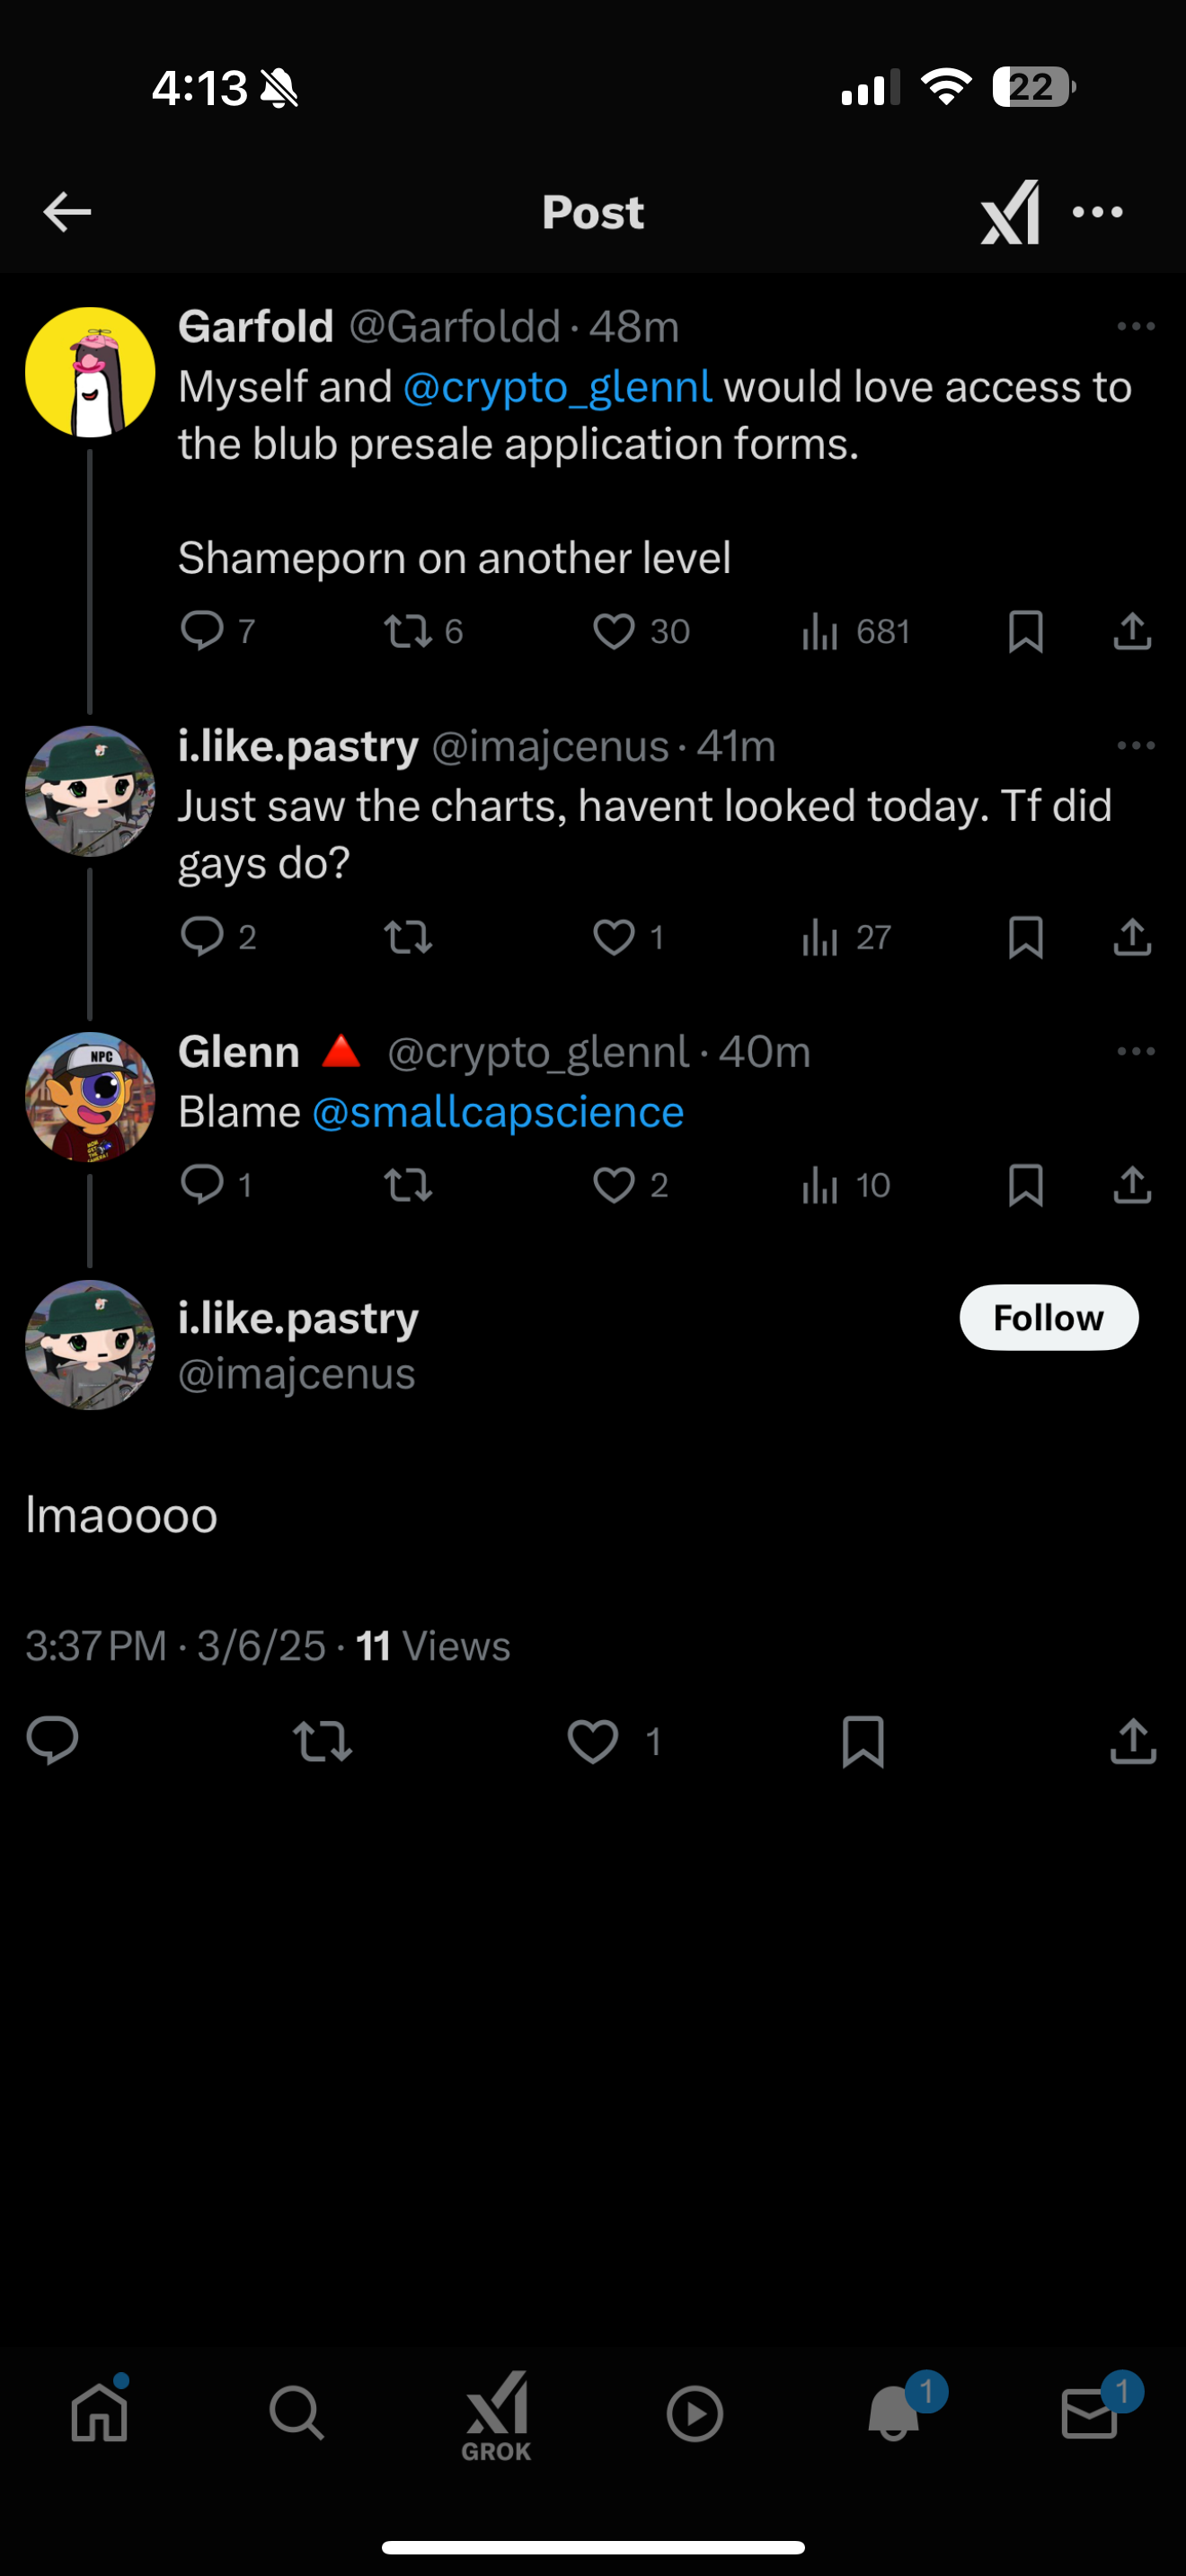Repost Garfold's post with 6 reposts
1186x2576 pixels.
coord(408,632)
